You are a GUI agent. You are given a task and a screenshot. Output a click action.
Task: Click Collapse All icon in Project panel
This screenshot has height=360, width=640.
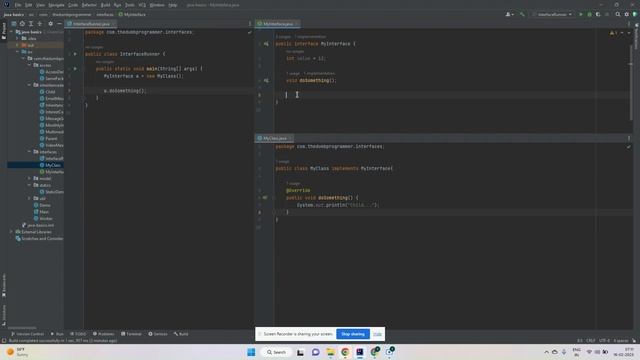[x=40, y=24]
